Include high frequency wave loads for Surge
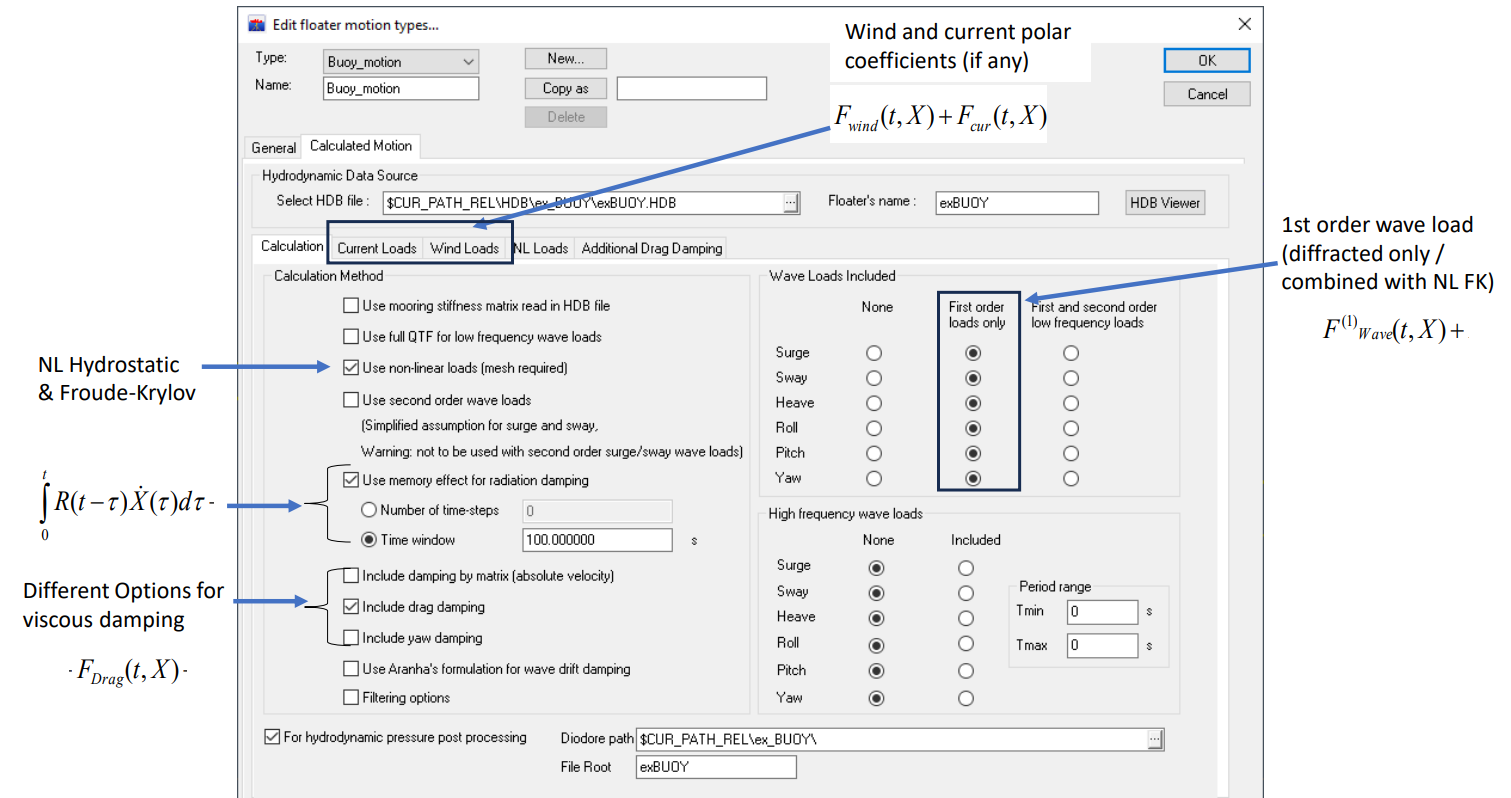Image resolution: width=1511 pixels, height=798 pixels. click(966, 567)
